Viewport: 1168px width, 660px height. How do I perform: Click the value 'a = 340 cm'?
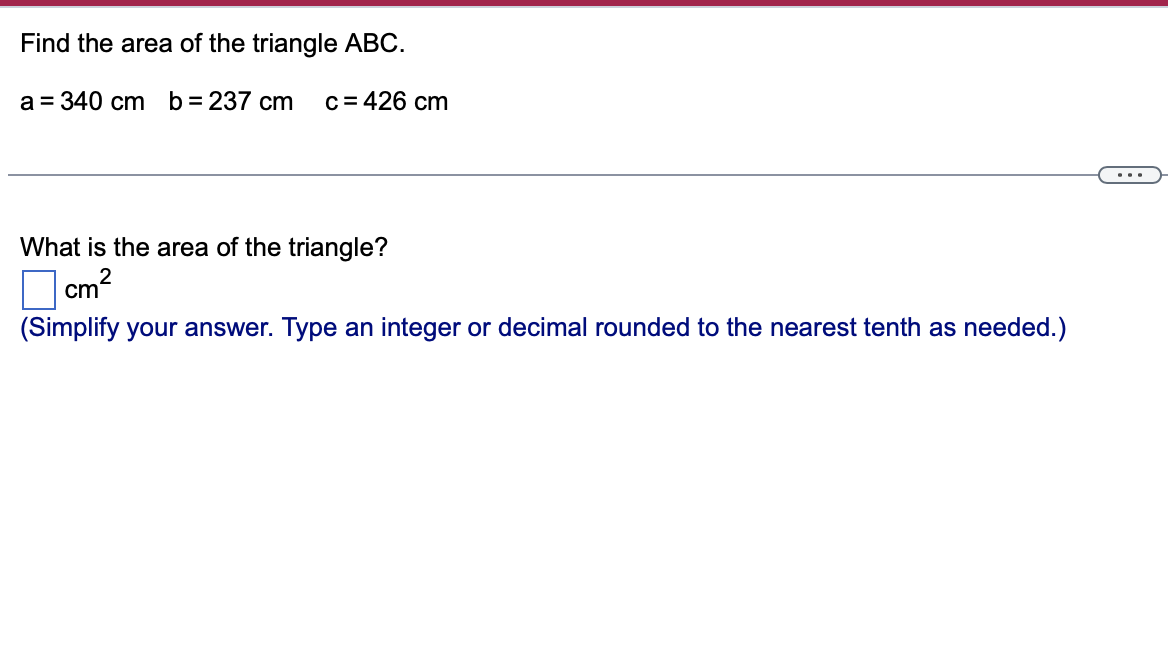[81, 101]
